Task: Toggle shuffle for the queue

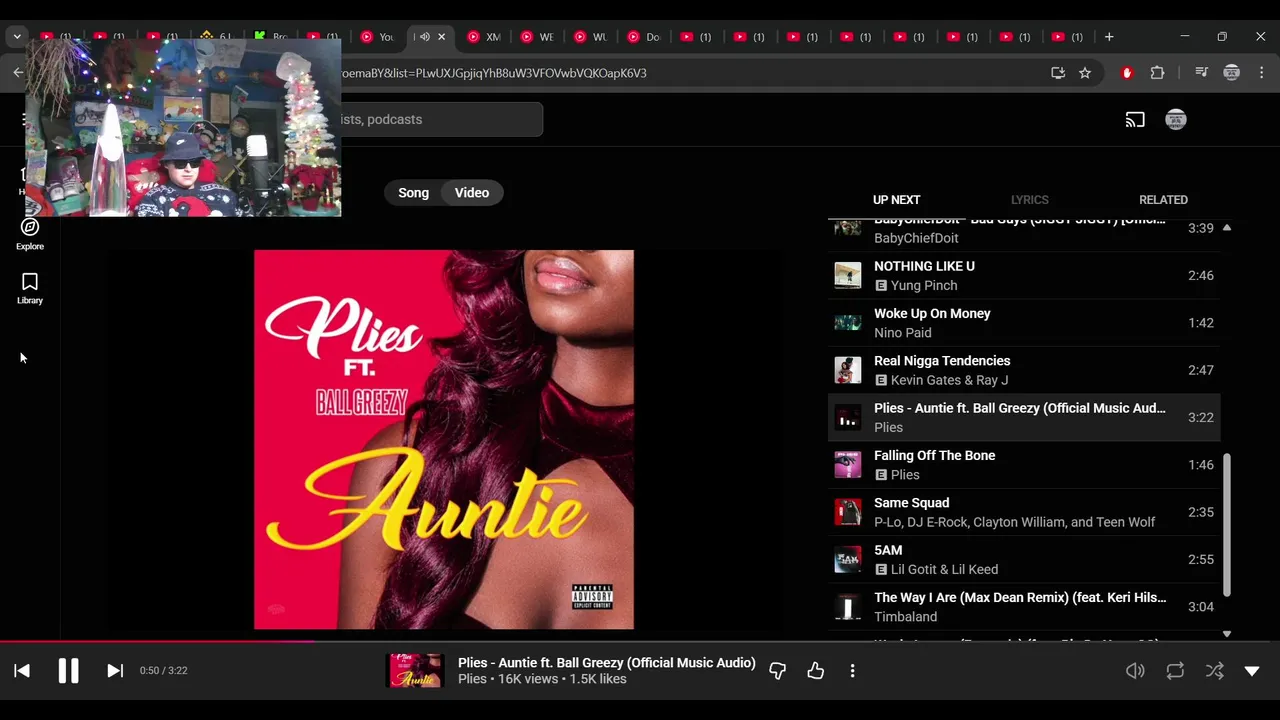Action: click(1214, 671)
